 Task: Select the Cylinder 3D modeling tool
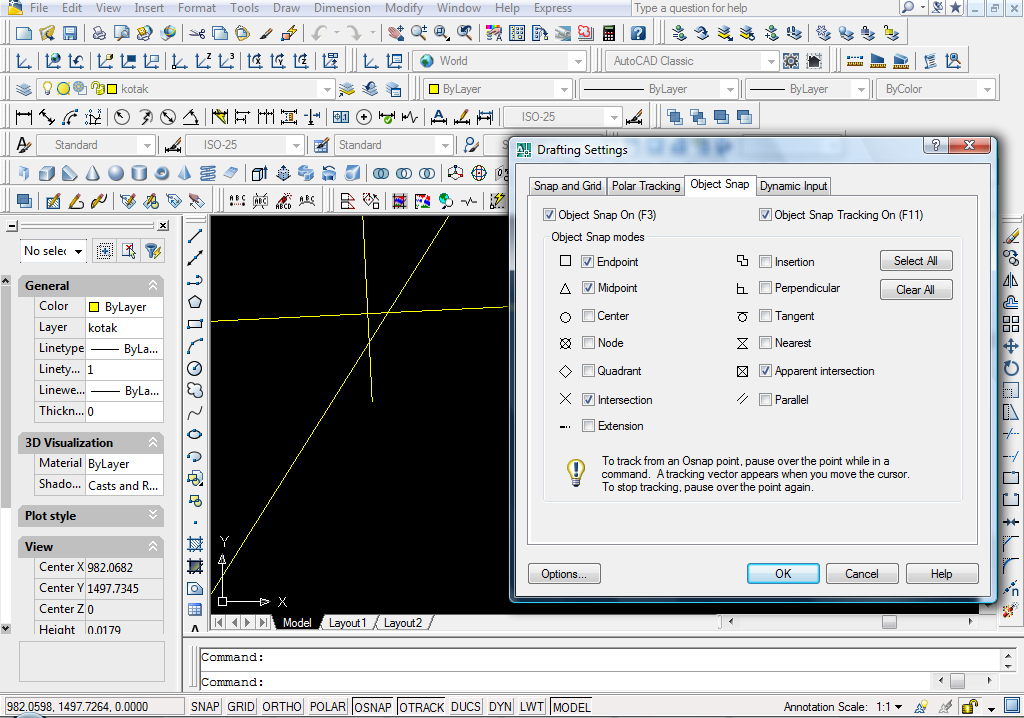pyautogui.click(x=139, y=173)
